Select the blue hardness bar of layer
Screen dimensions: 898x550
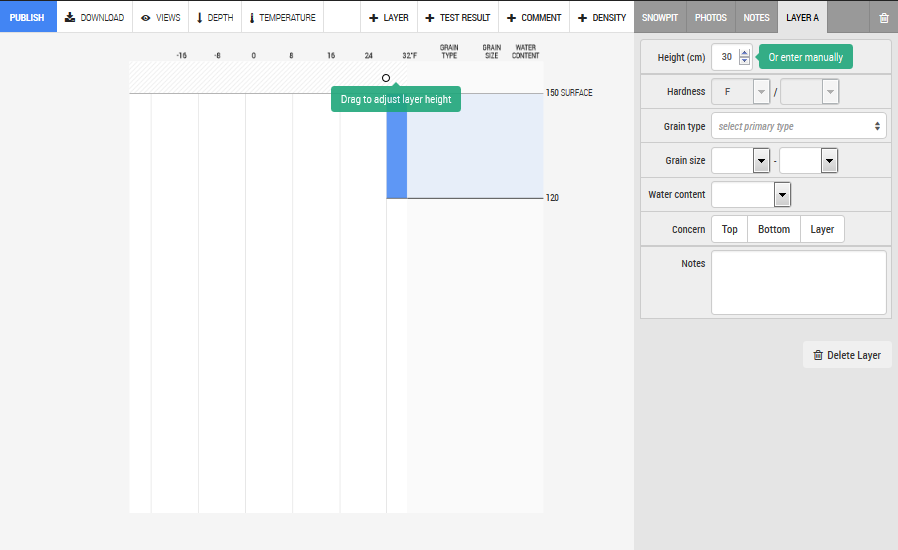396,155
